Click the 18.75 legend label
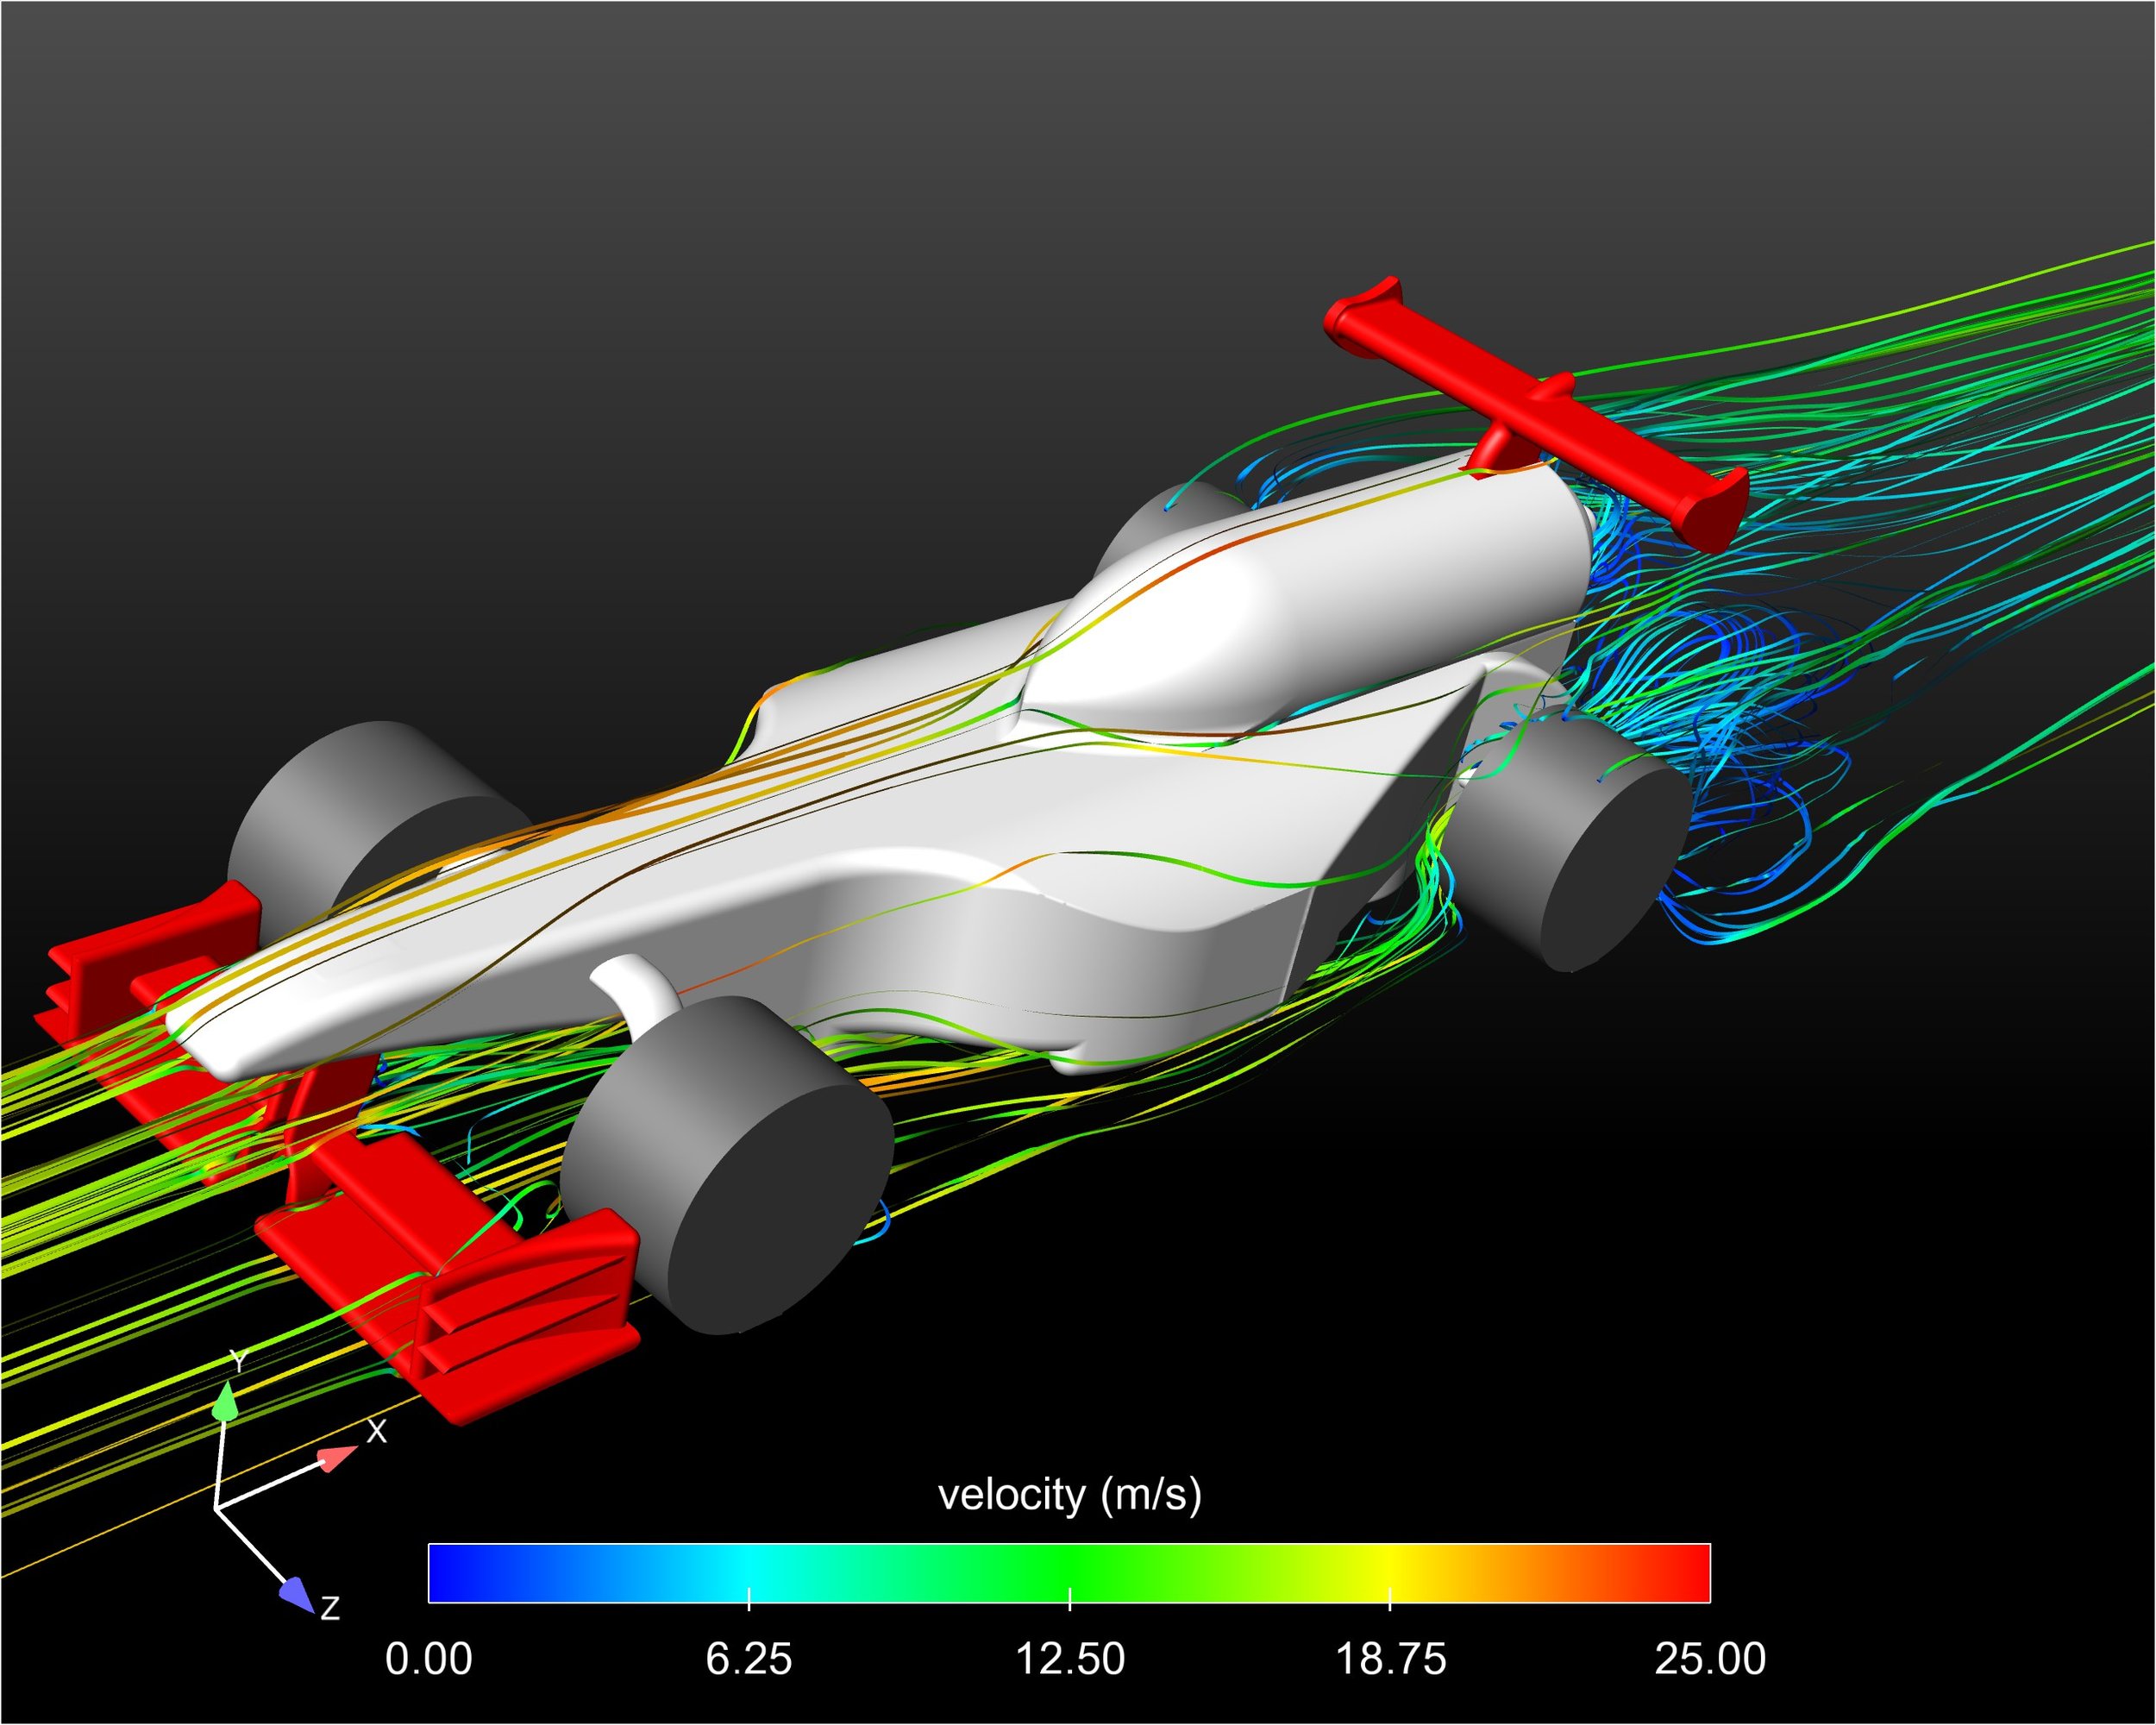 tap(1390, 1659)
